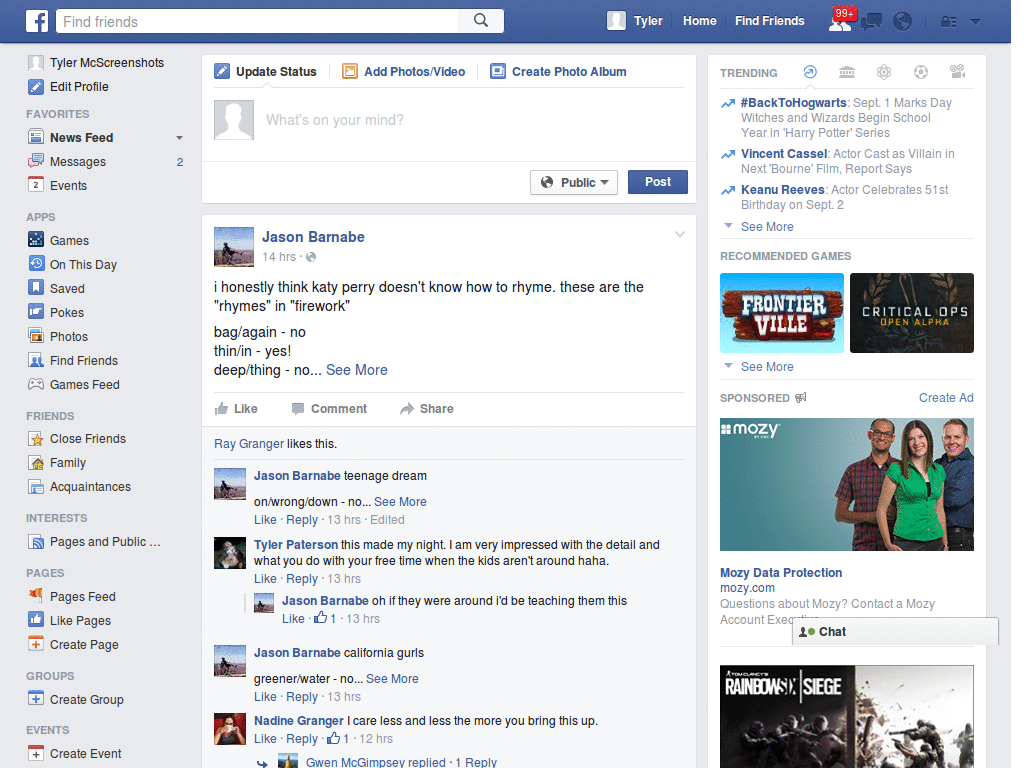Click Edit Profile pencil icon
This screenshot has width=1024, height=768.
pyautogui.click(x=36, y=86)
